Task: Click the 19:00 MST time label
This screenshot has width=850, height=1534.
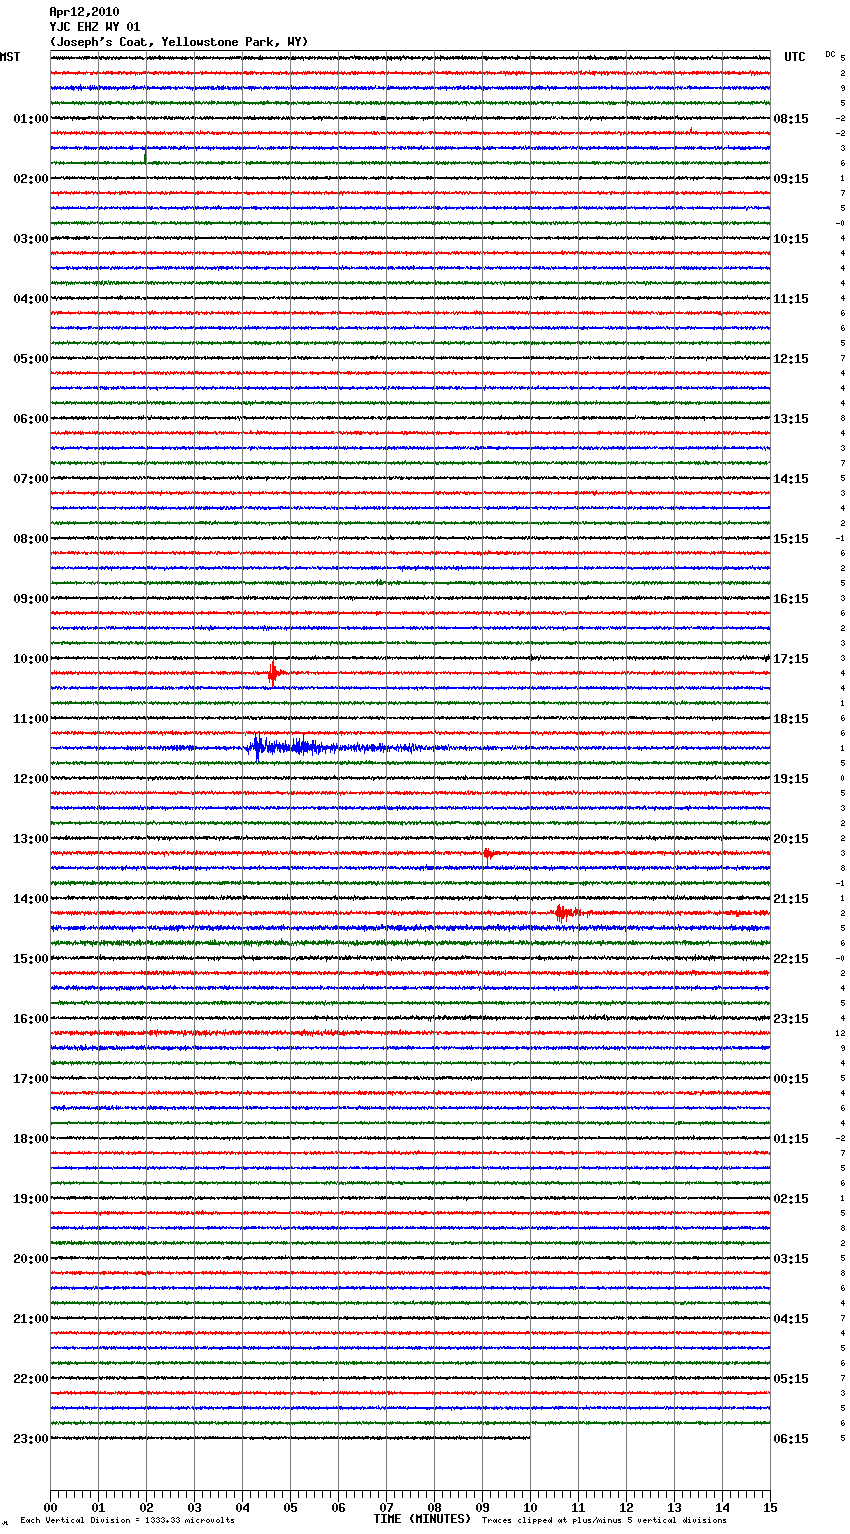Action: [31, 1199]
